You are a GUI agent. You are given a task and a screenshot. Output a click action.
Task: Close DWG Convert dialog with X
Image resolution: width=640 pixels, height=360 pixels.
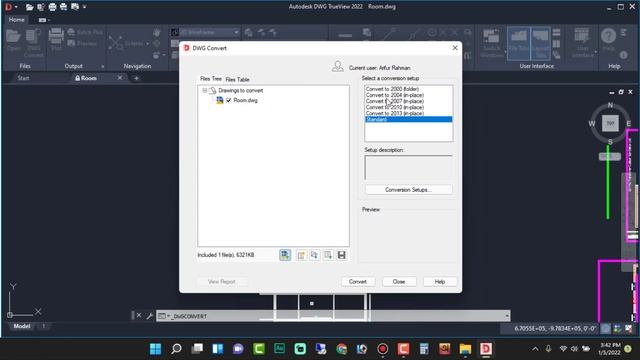pos(455,48)
